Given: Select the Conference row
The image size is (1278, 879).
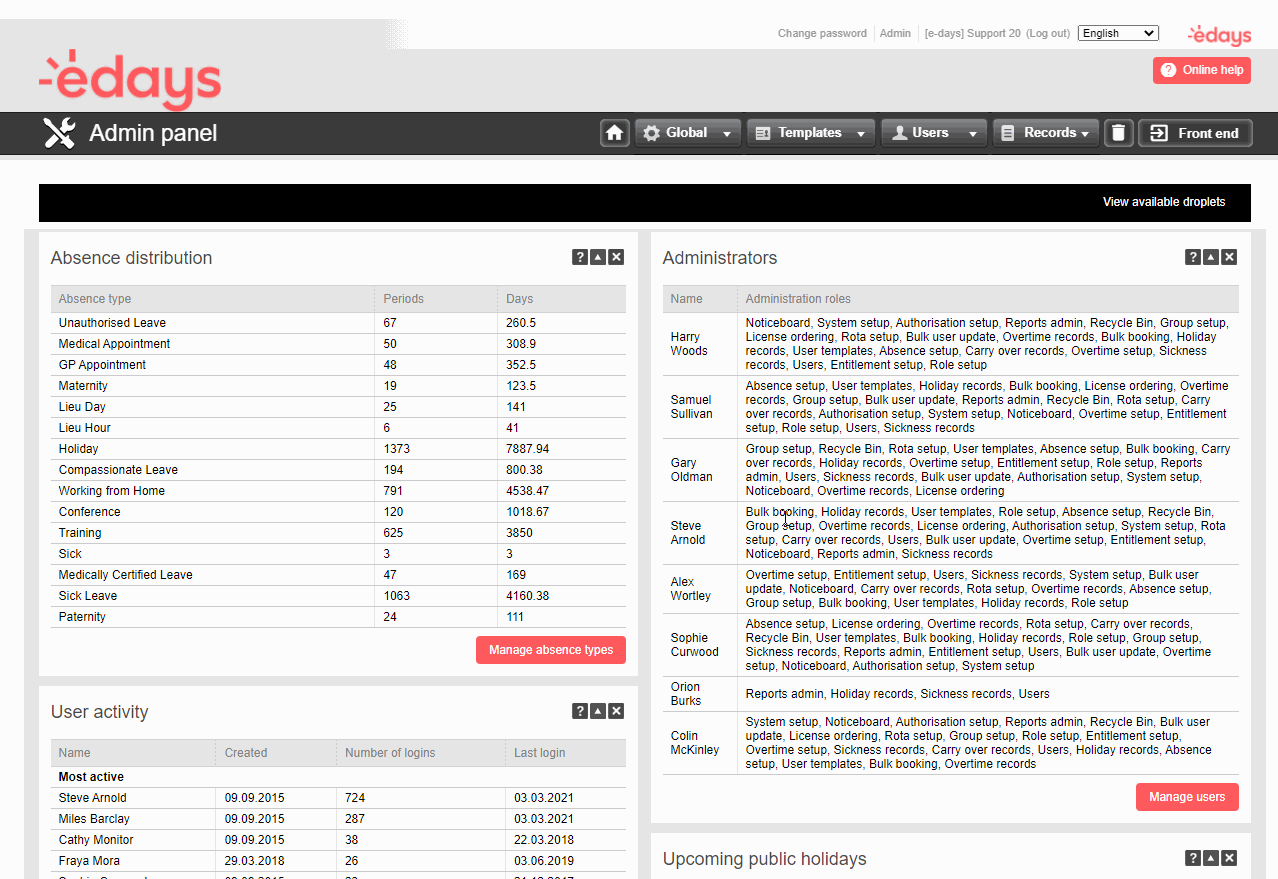Looking at the screenshot, I should click(338, 512).
